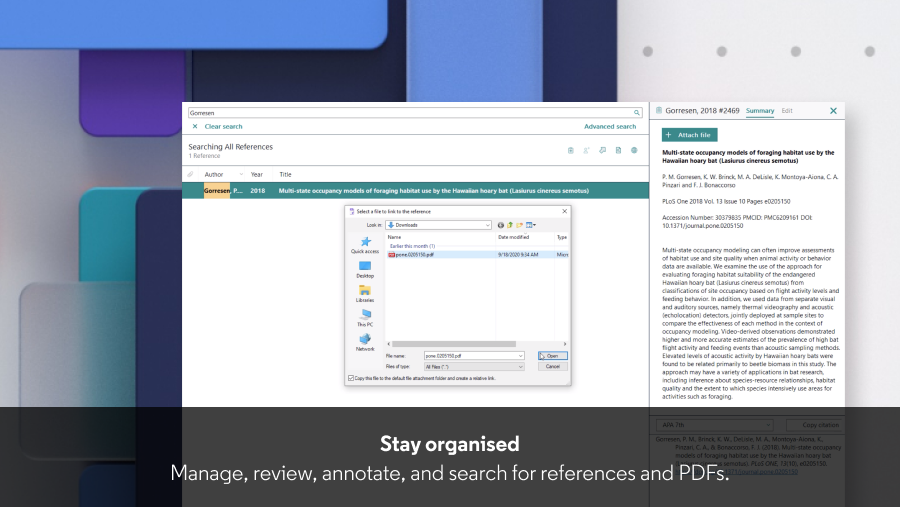Image resolution: width=900 pixels, height=507 pixels.
Task: Click the Open button in file dialog
Action: (553, 356)
